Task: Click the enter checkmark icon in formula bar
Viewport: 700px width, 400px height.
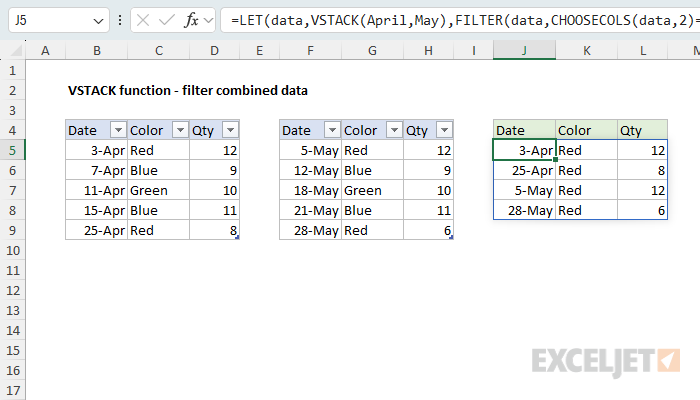Action: 167,20
